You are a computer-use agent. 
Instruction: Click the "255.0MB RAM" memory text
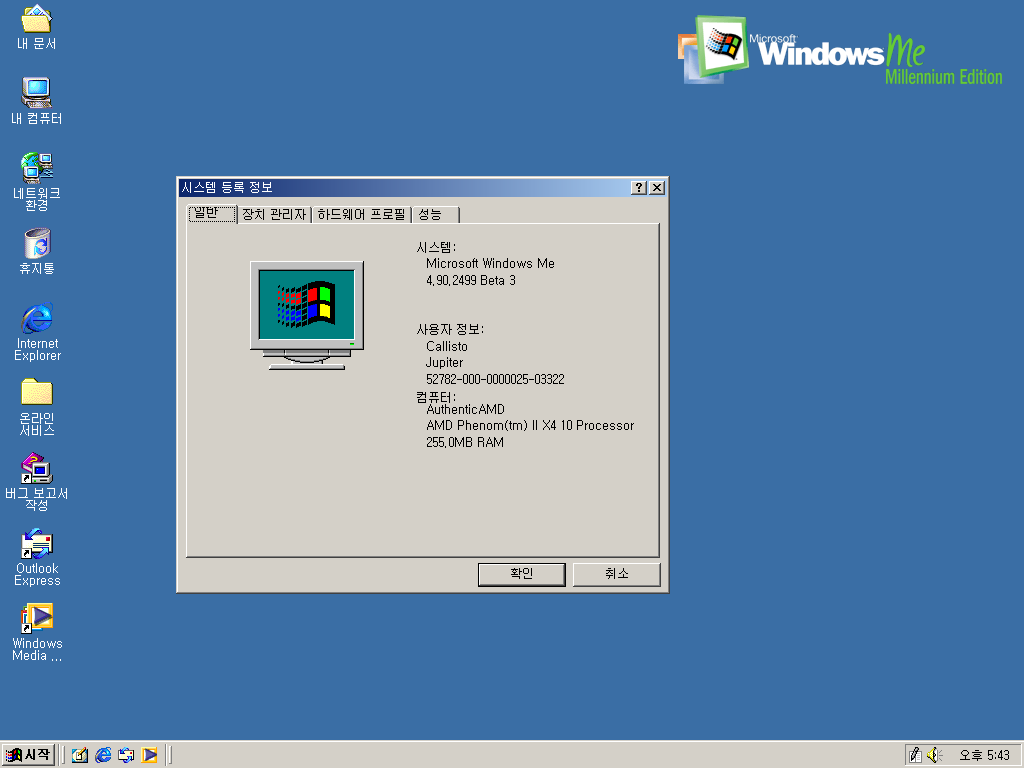click(x=464, y=442)
